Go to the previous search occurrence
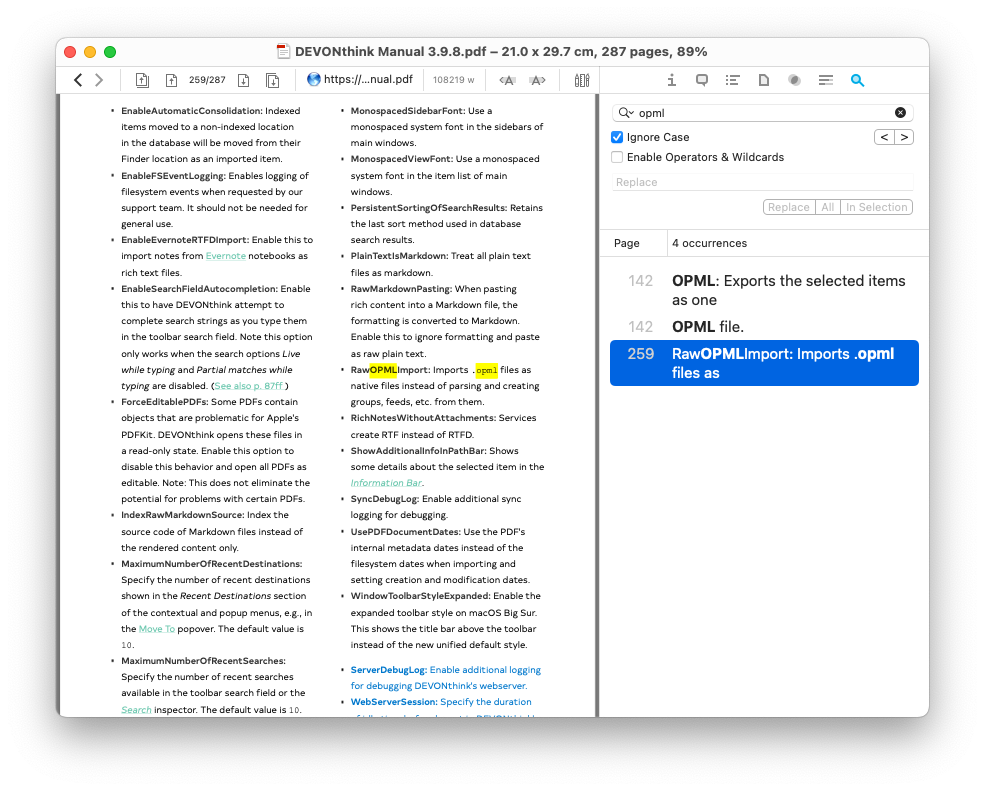This screenshot has height=791, width=985. tap(884, 137)
